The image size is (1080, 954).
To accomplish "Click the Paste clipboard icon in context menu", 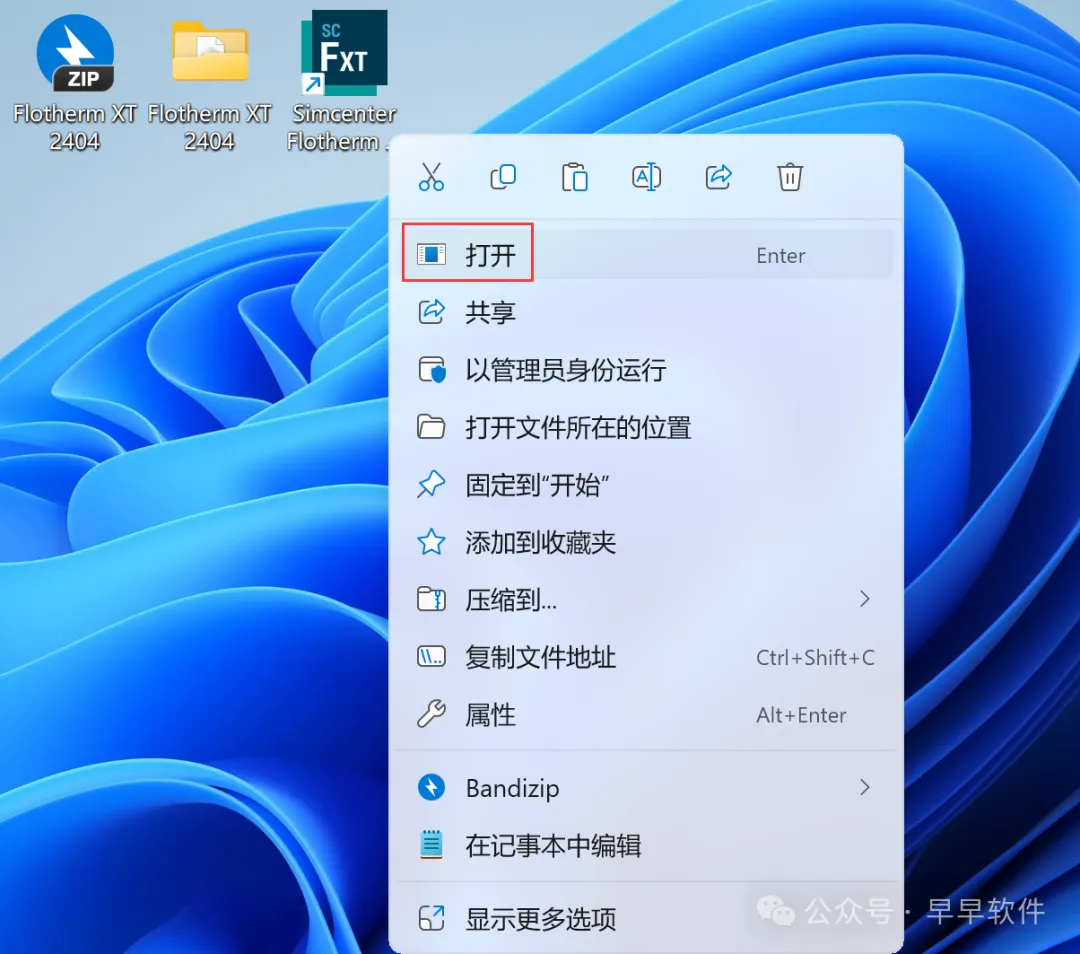I will click(574, 177).
